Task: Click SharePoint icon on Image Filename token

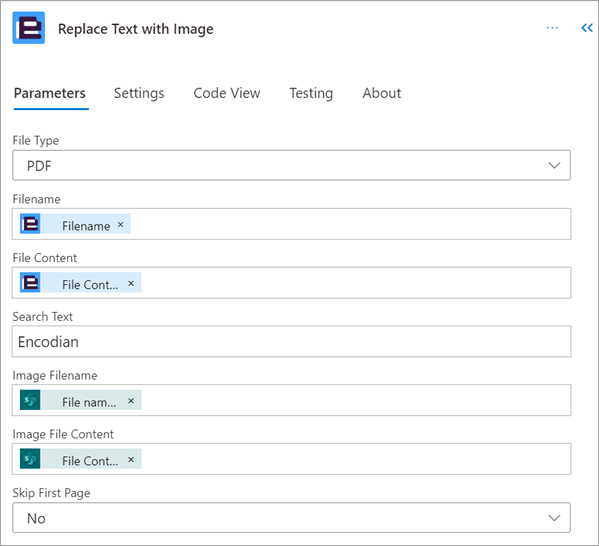Action: (x=30, y=400)
